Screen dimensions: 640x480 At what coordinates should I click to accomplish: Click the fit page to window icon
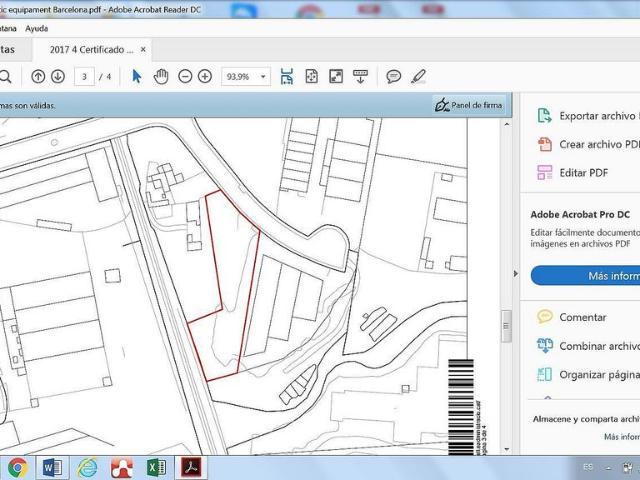311,76
